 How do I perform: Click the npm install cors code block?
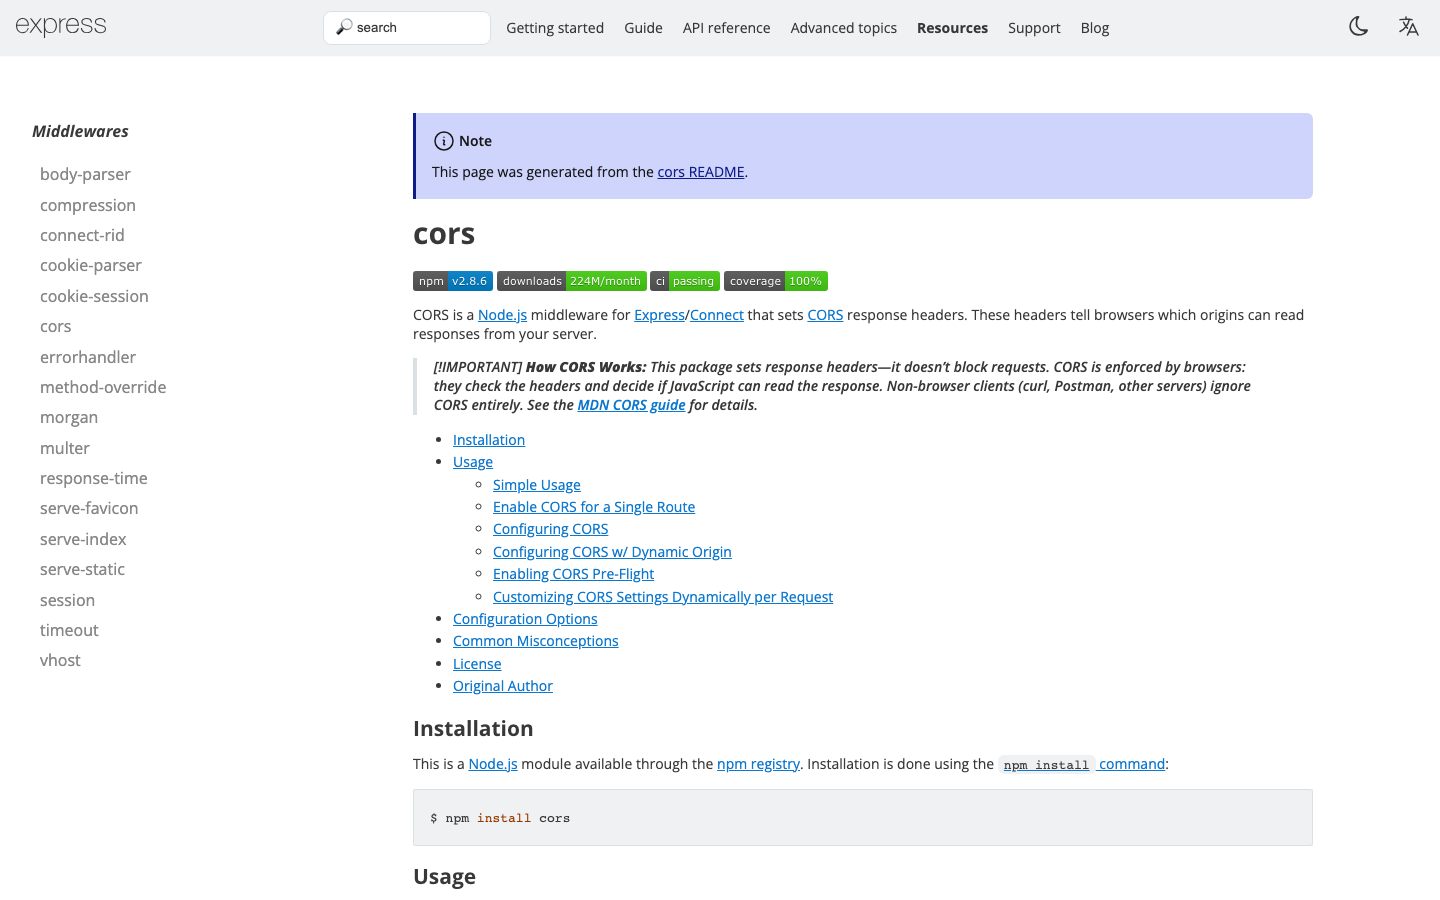(863, 818)
